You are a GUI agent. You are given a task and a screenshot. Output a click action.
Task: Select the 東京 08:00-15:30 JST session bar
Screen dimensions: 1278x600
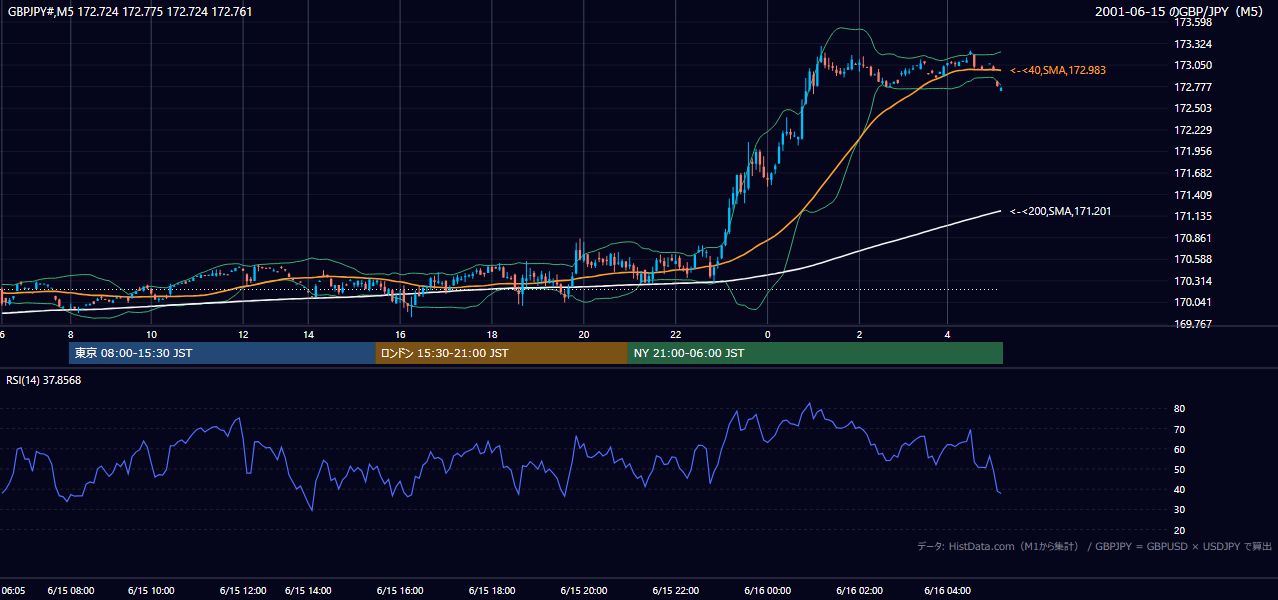click(222, 353)
